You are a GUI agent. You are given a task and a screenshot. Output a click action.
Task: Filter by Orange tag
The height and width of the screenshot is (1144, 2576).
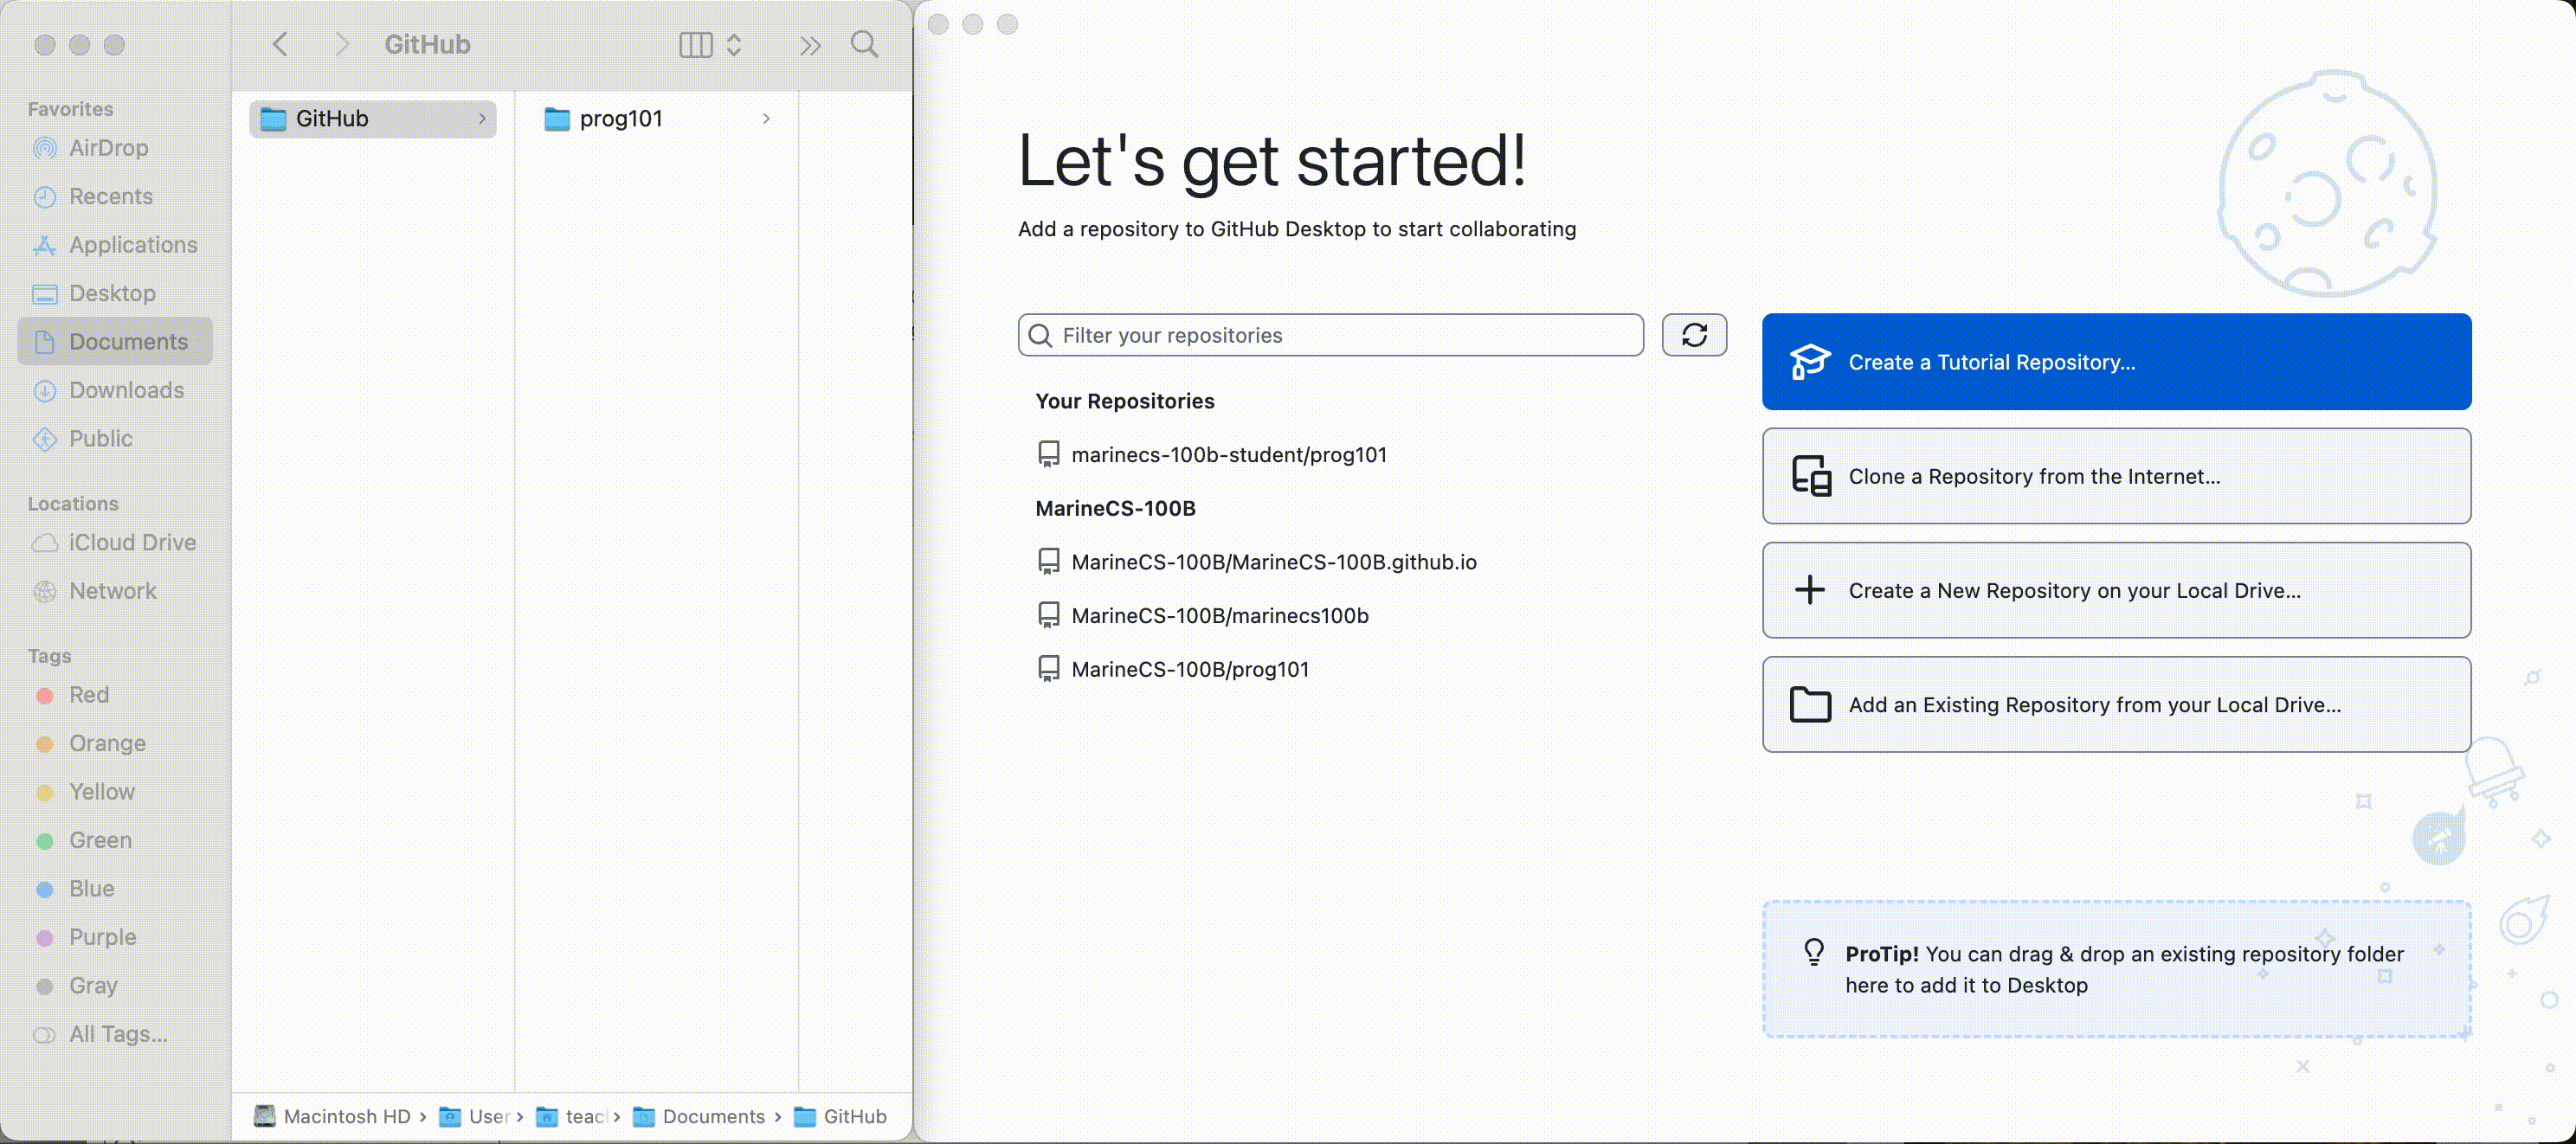click(115, 743)
